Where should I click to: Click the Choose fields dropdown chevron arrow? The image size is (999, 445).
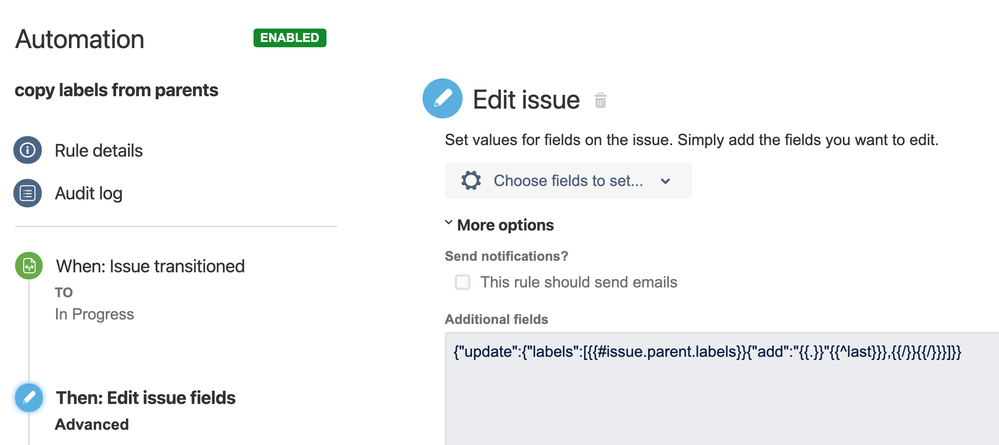[665, 181]
